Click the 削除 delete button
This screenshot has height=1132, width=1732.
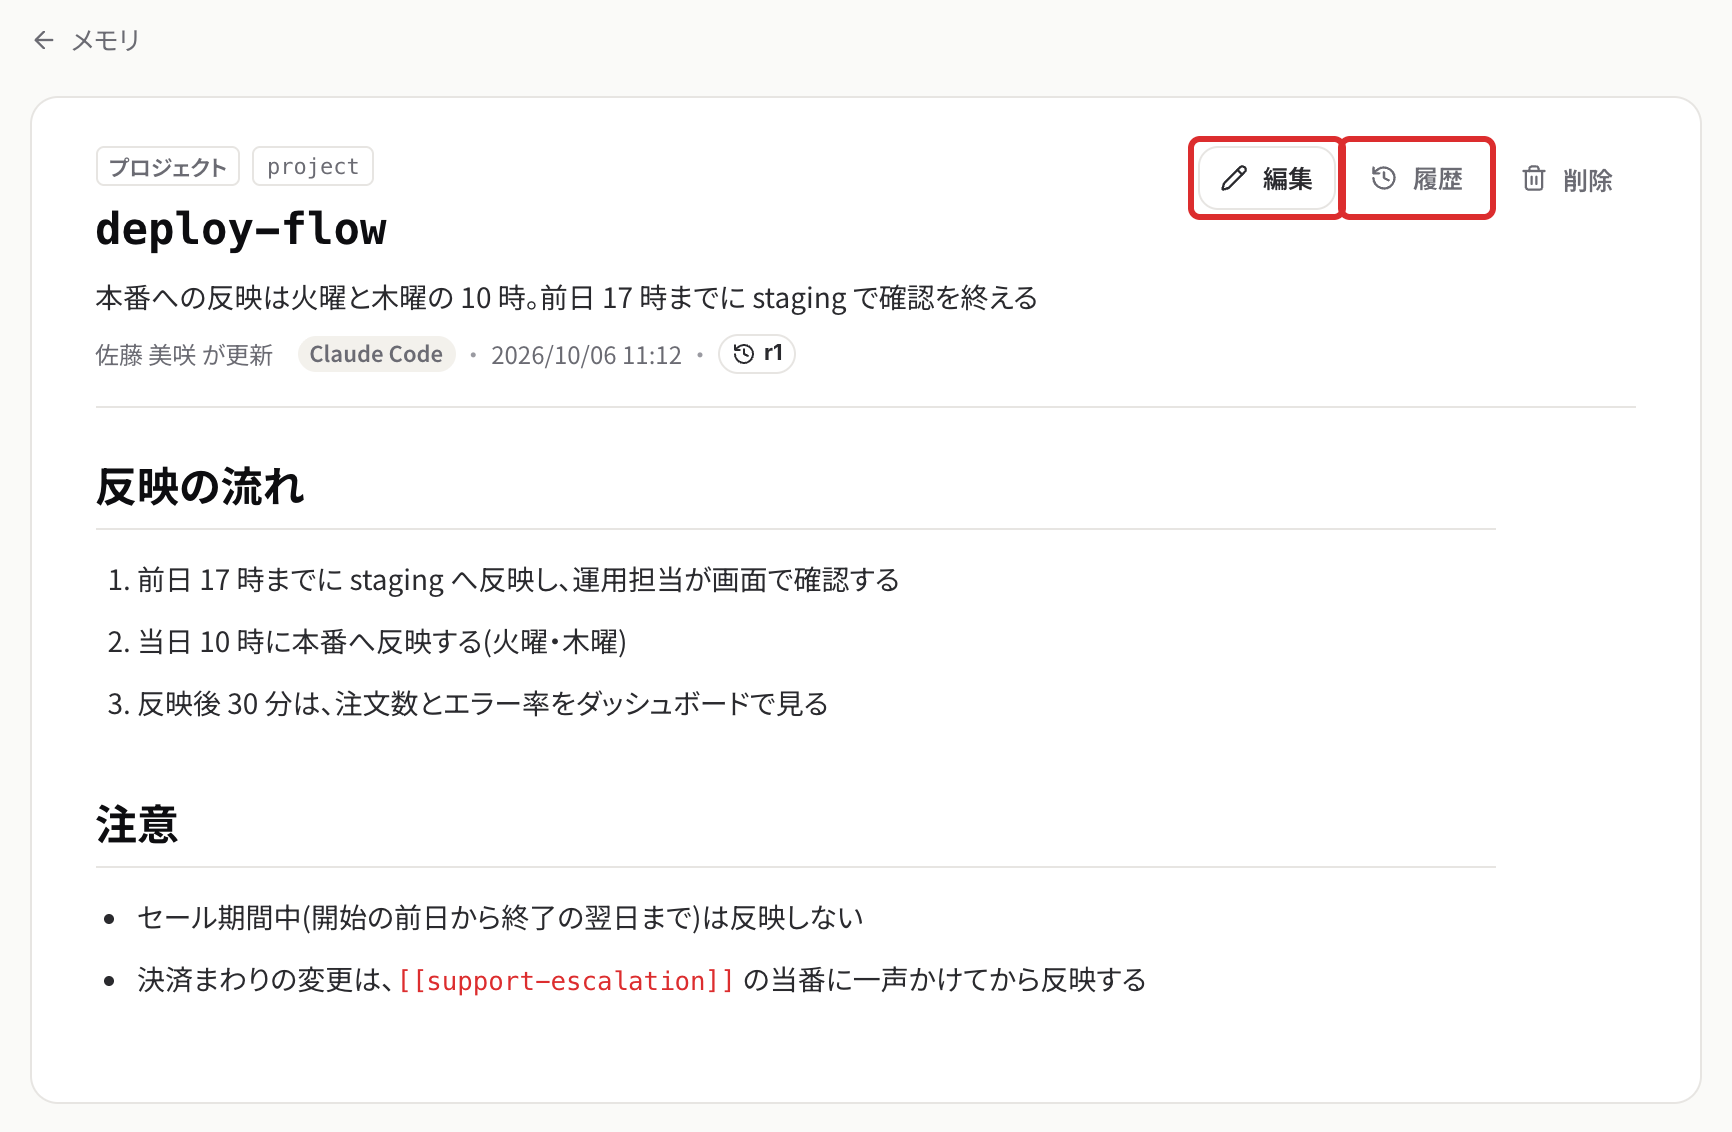[x=1567, y=180]
